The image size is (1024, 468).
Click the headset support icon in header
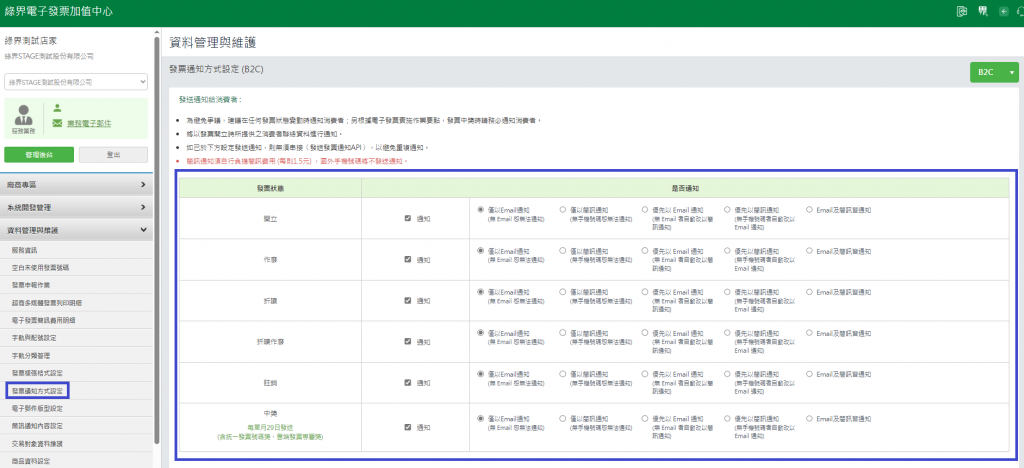tap(1021, 11)
